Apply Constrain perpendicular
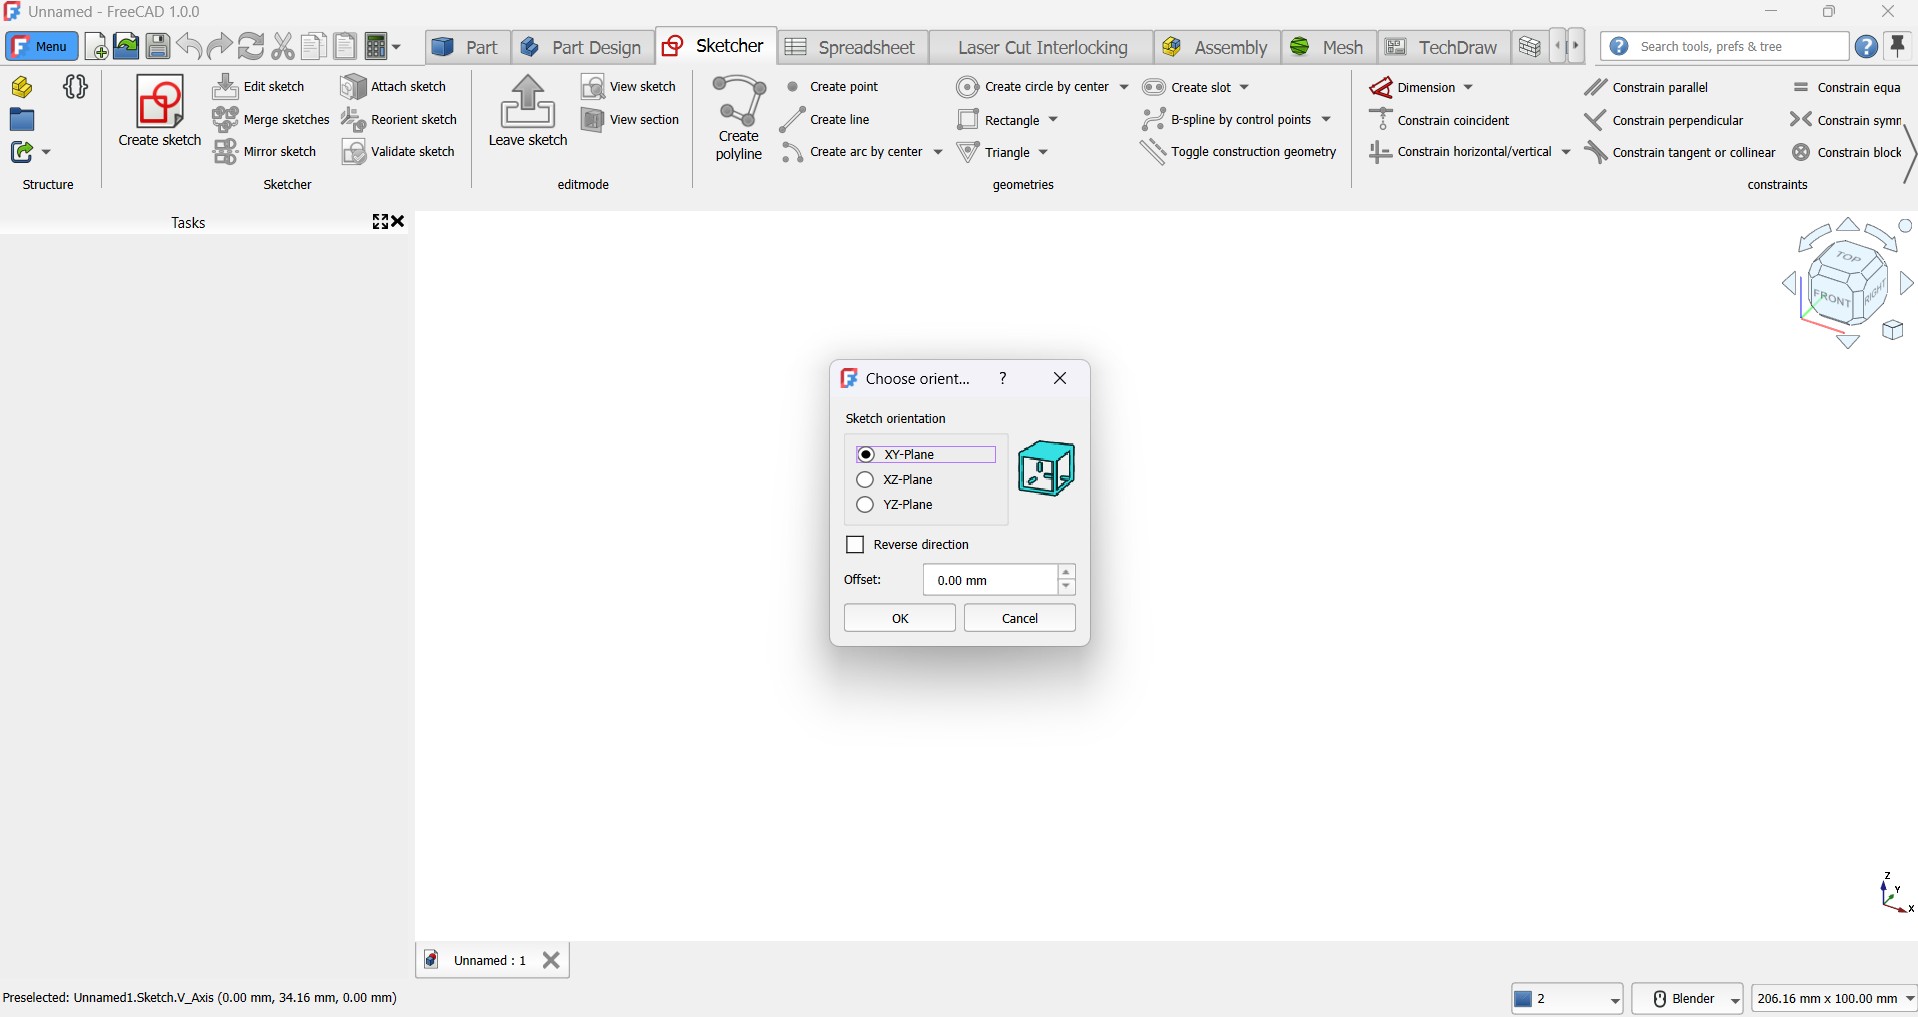The width and height of the screenshot is (1918, 1017). coord(1665,120)
